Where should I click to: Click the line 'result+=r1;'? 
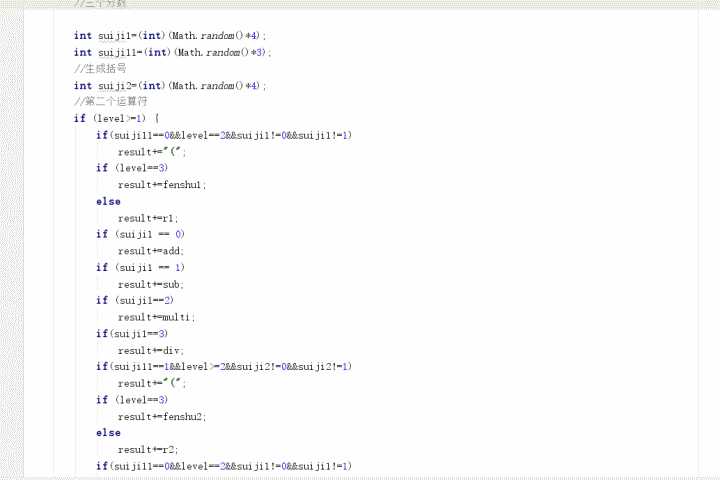click(148, 218)
